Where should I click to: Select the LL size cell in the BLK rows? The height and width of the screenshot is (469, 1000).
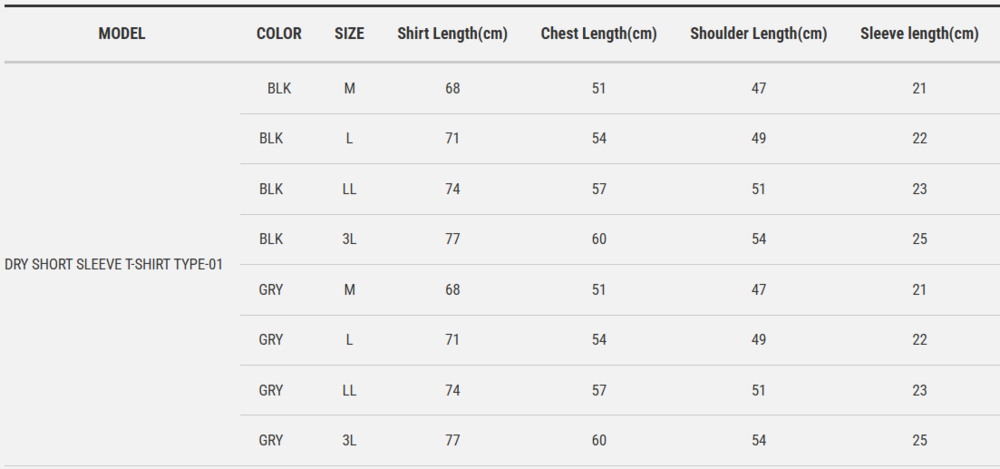[x=349, y=189]
